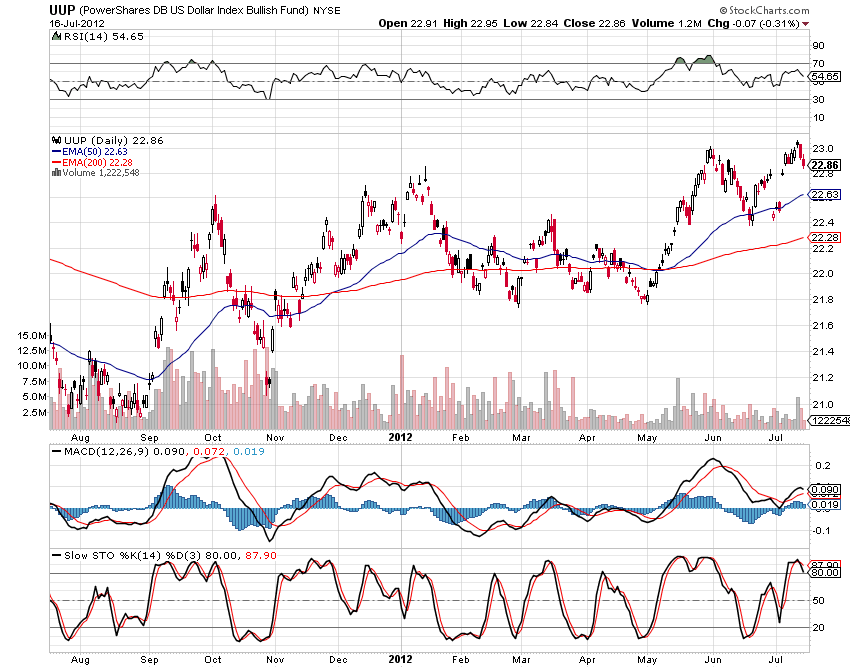Click the UUP ticker symbol title

coord(62,10)
